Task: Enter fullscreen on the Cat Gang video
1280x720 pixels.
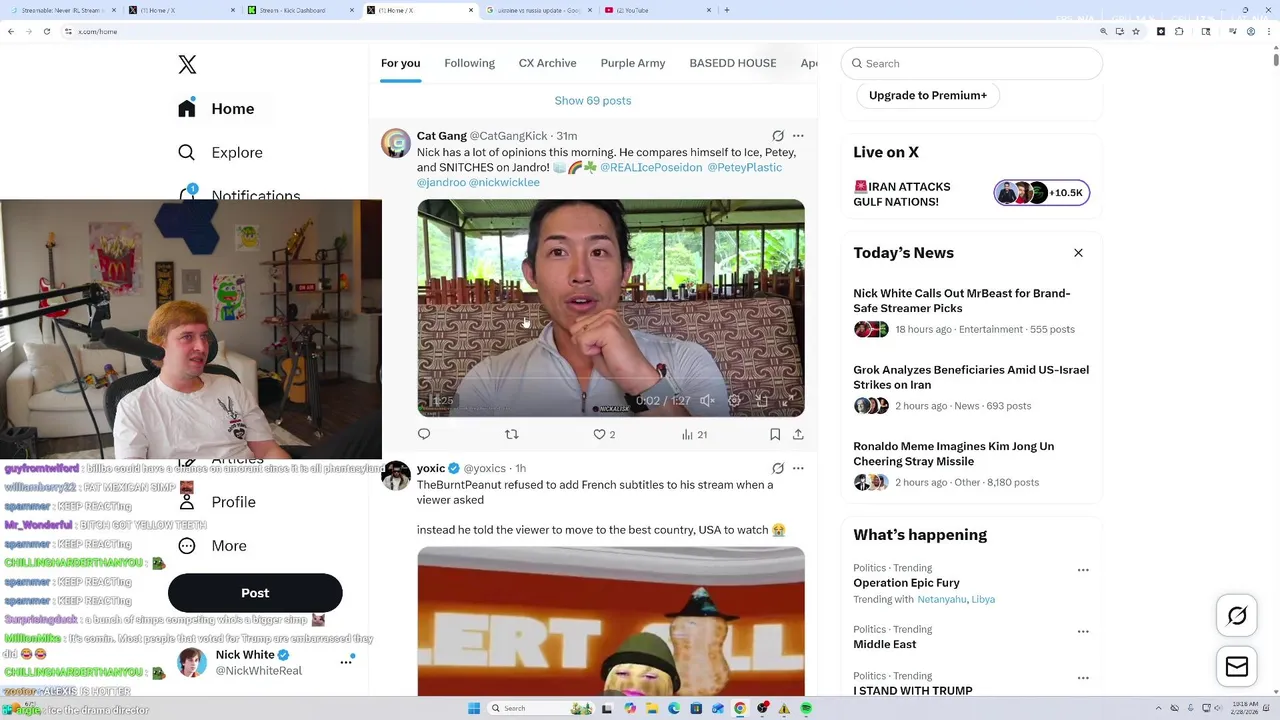Action: (788, 401)
